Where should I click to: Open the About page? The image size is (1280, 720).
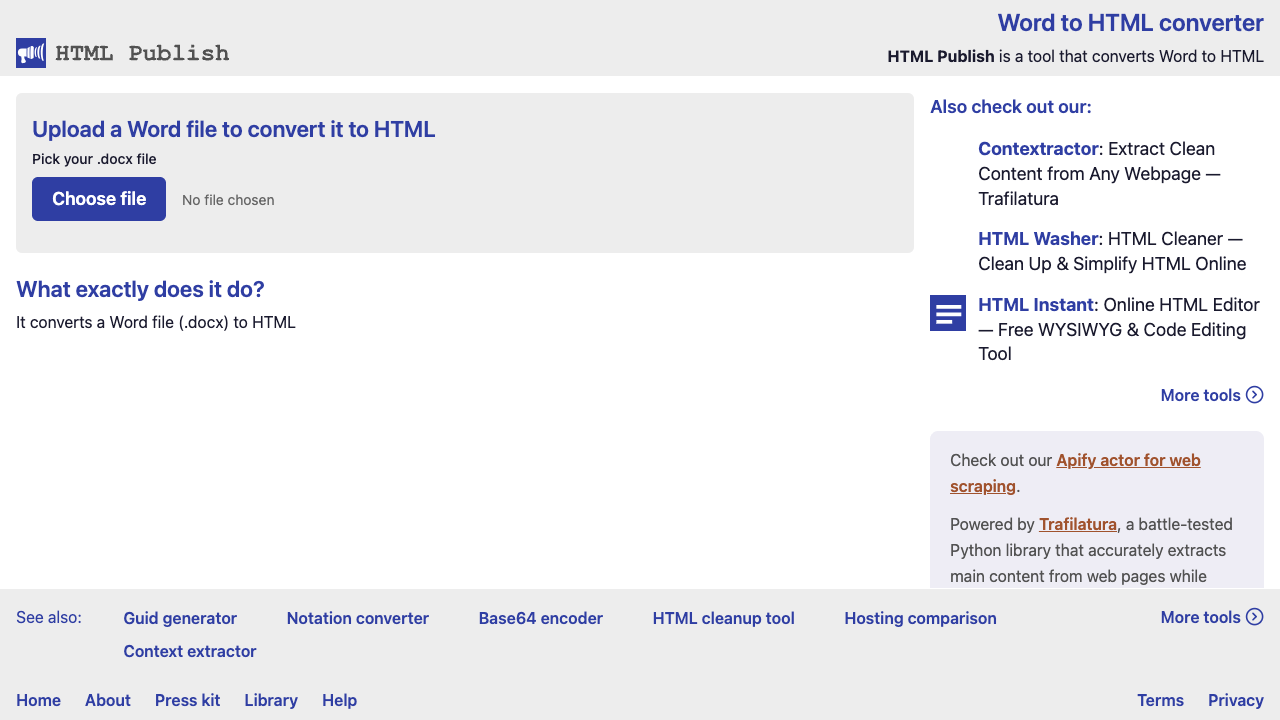(107, 700)
